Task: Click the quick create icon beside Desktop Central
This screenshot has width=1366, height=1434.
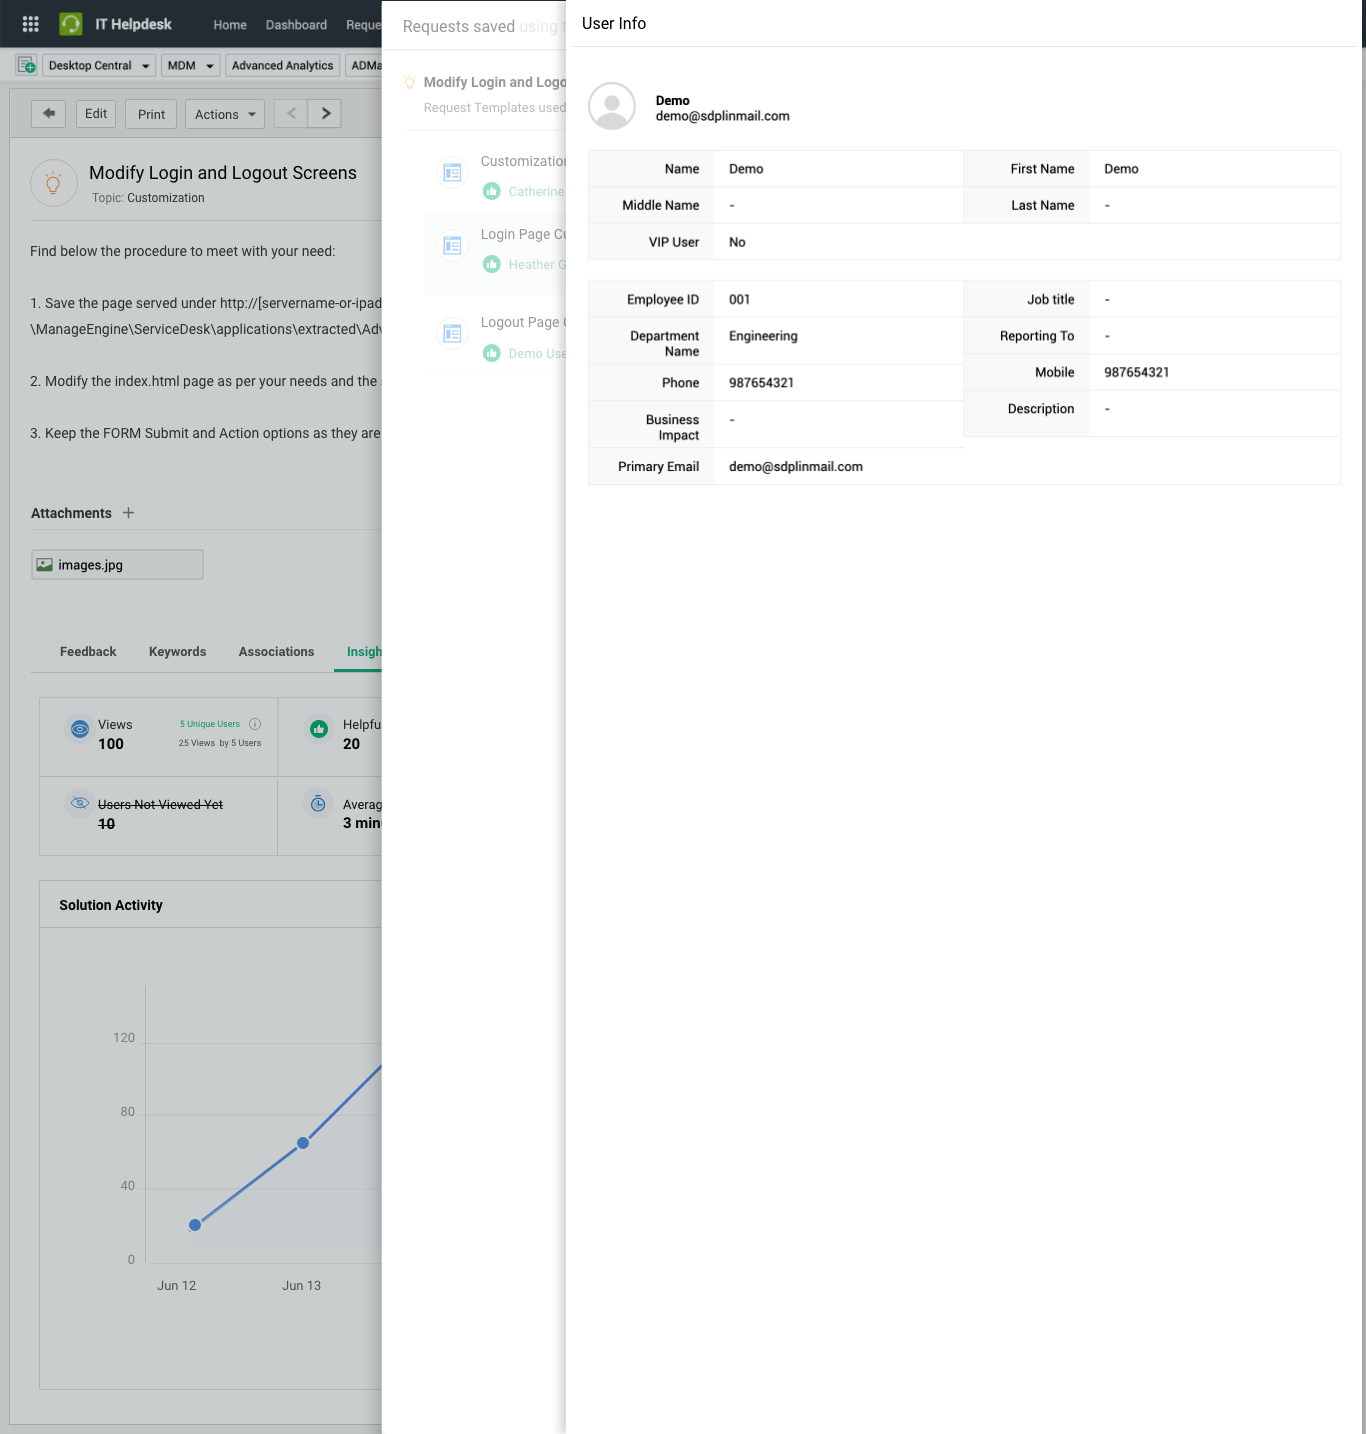Action: point(27,66)
